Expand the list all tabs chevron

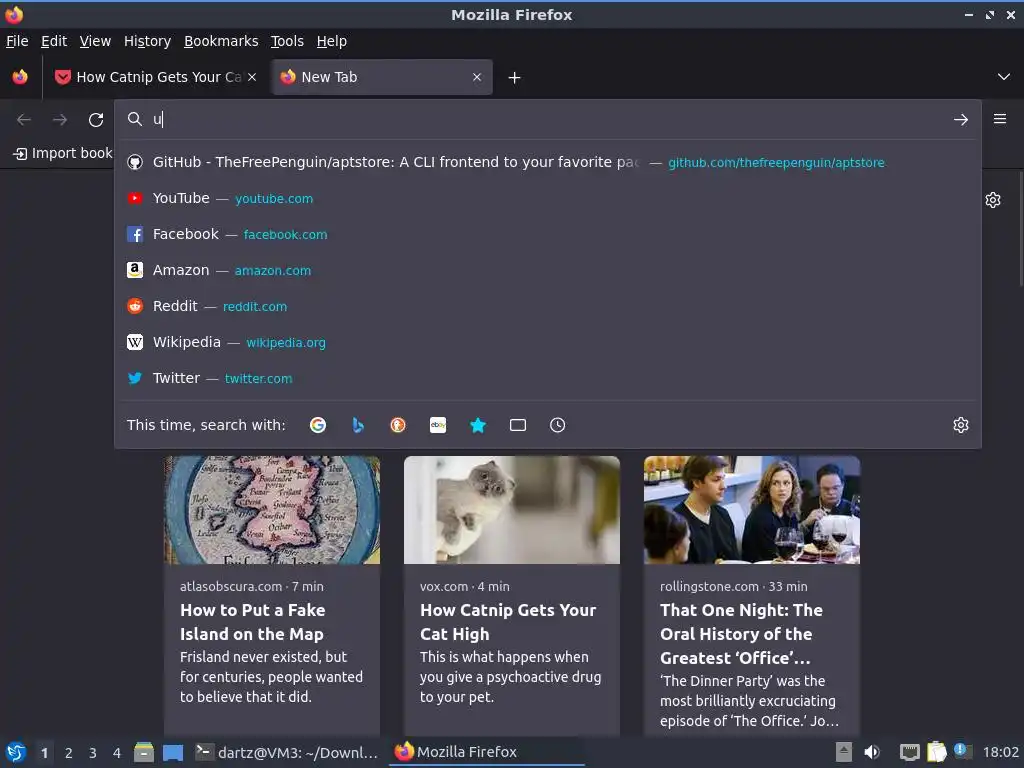[1004, 77]
